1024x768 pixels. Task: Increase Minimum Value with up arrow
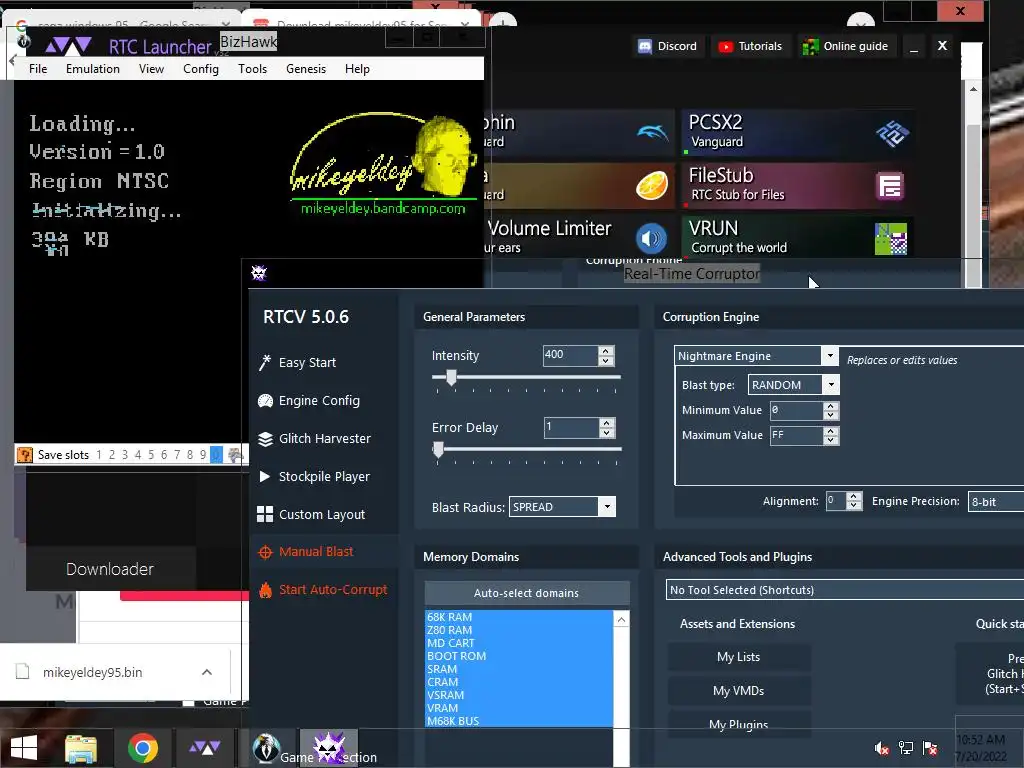point(831,406)
